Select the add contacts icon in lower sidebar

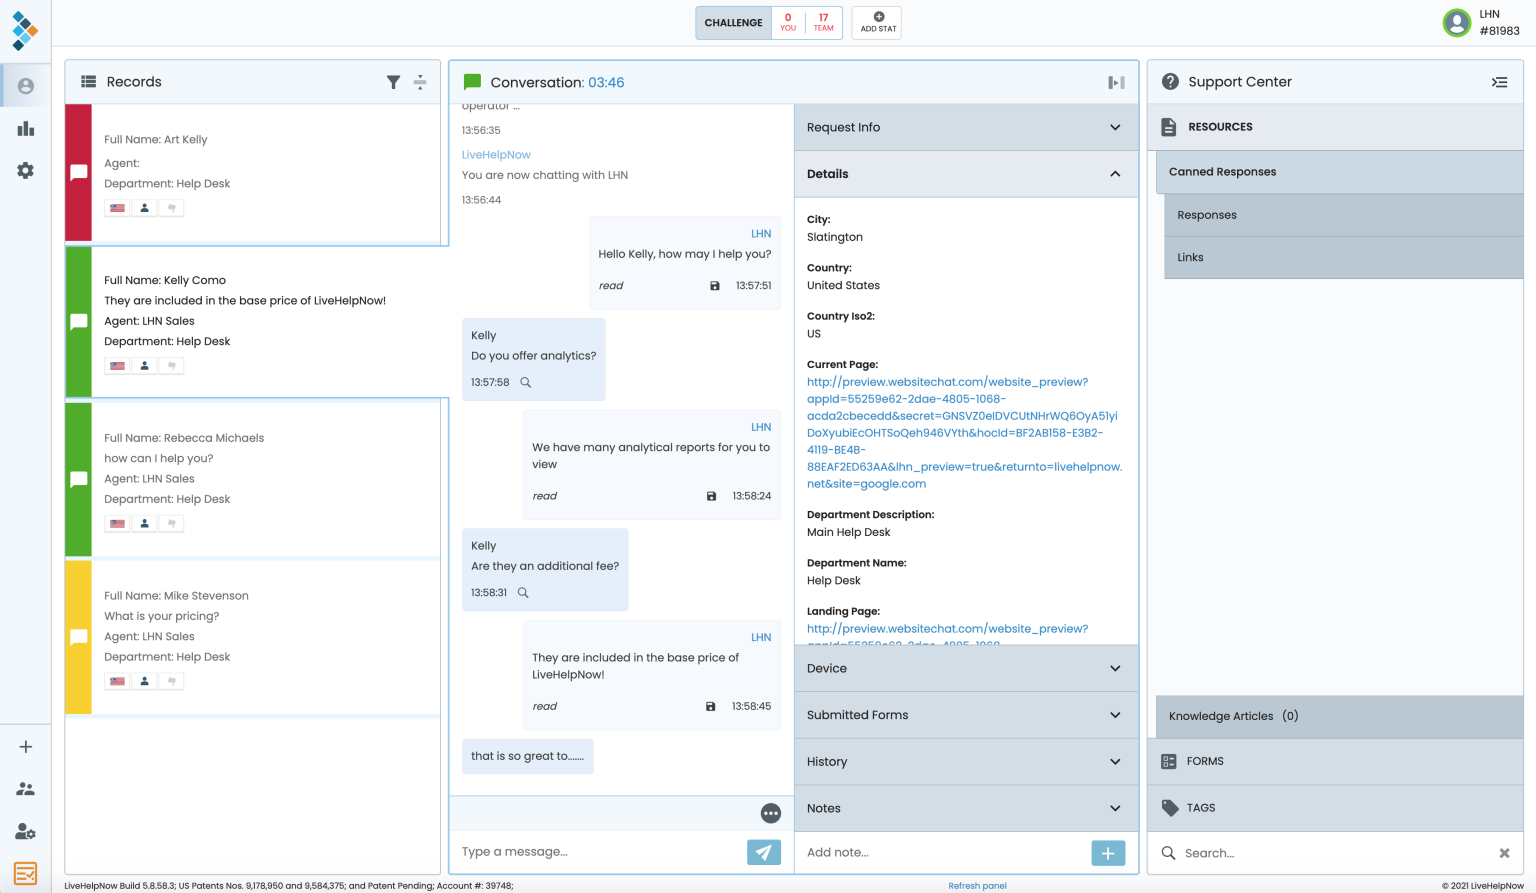coord(25,789)
